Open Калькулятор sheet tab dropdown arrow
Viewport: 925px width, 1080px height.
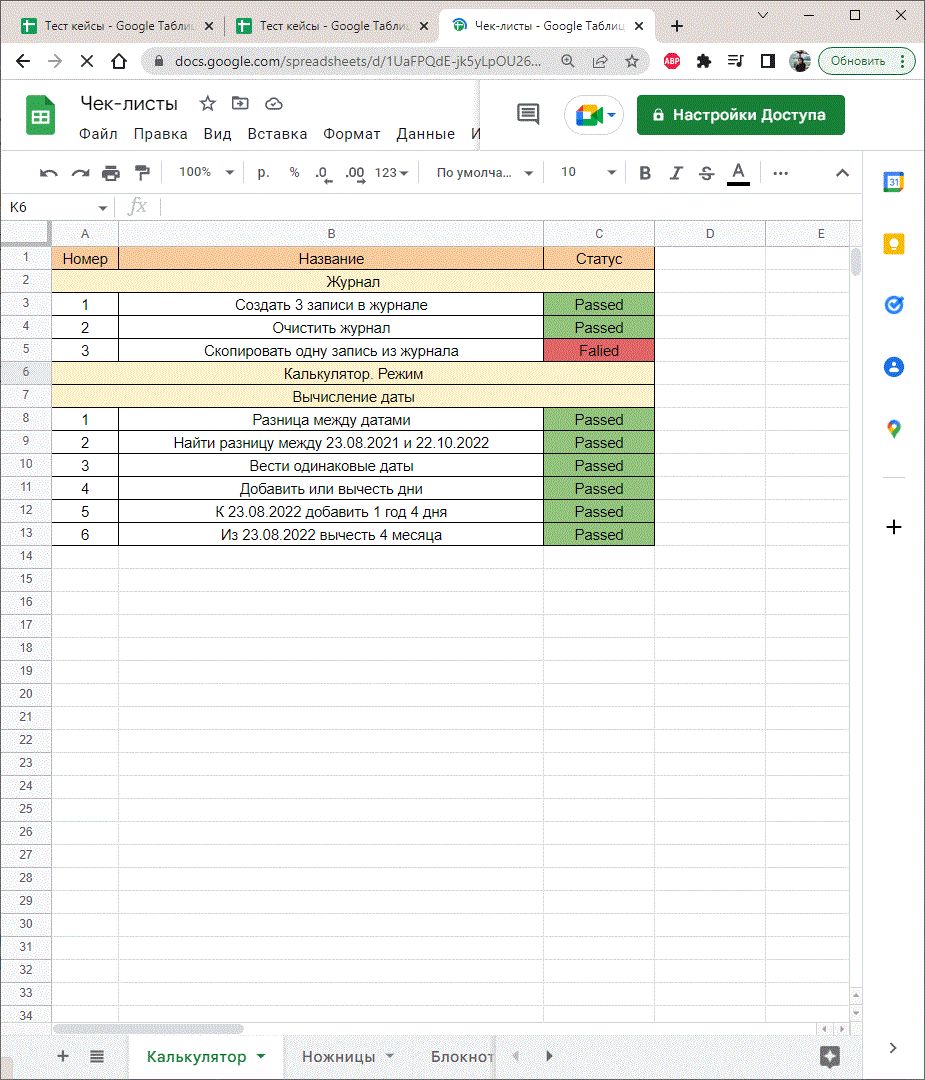click(261, 1056)
